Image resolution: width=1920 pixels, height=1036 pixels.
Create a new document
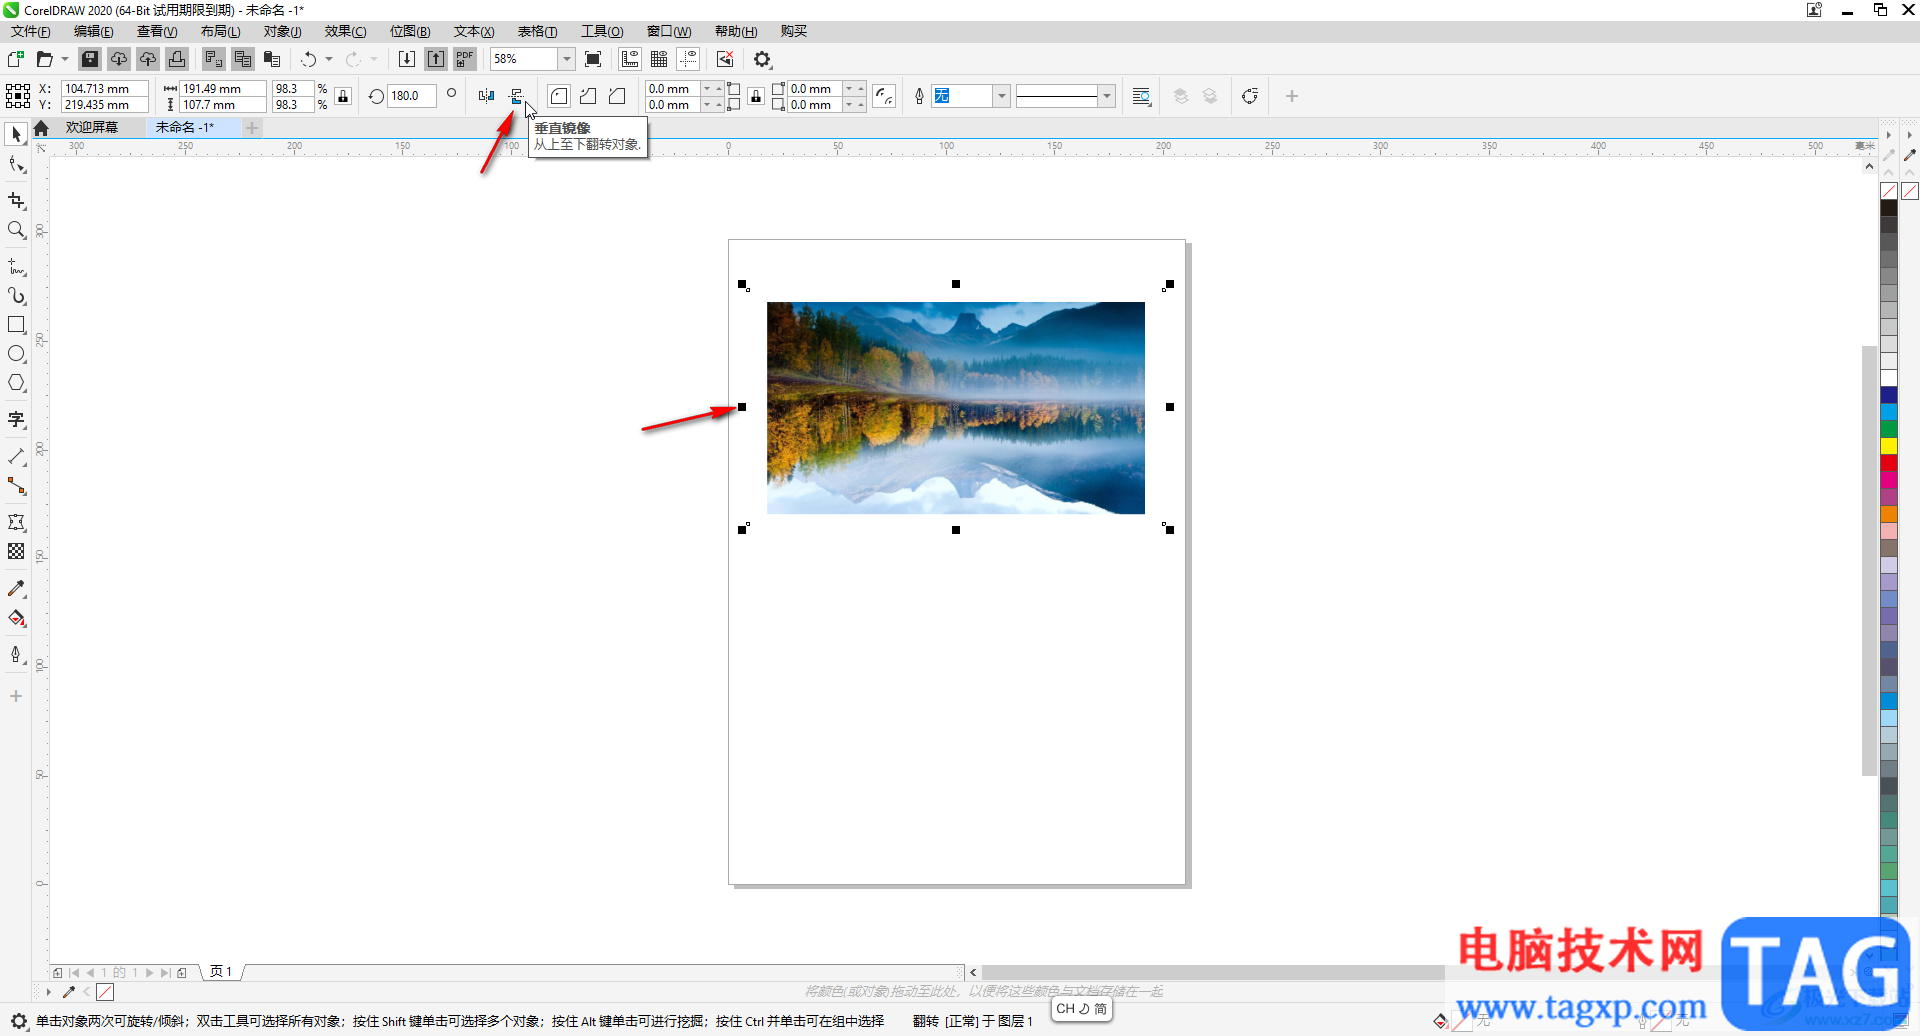tap(16, 59)
